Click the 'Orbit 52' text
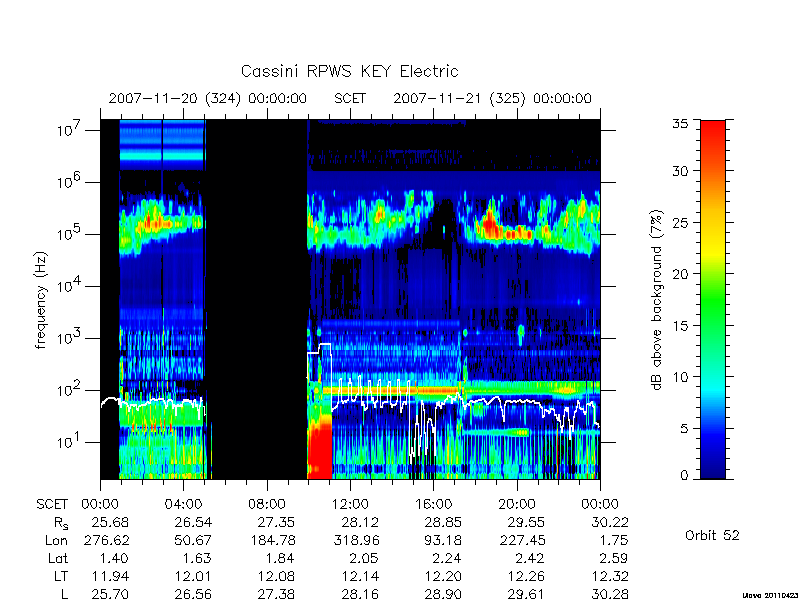The image size is (800, 600). (x=712, y=536)
